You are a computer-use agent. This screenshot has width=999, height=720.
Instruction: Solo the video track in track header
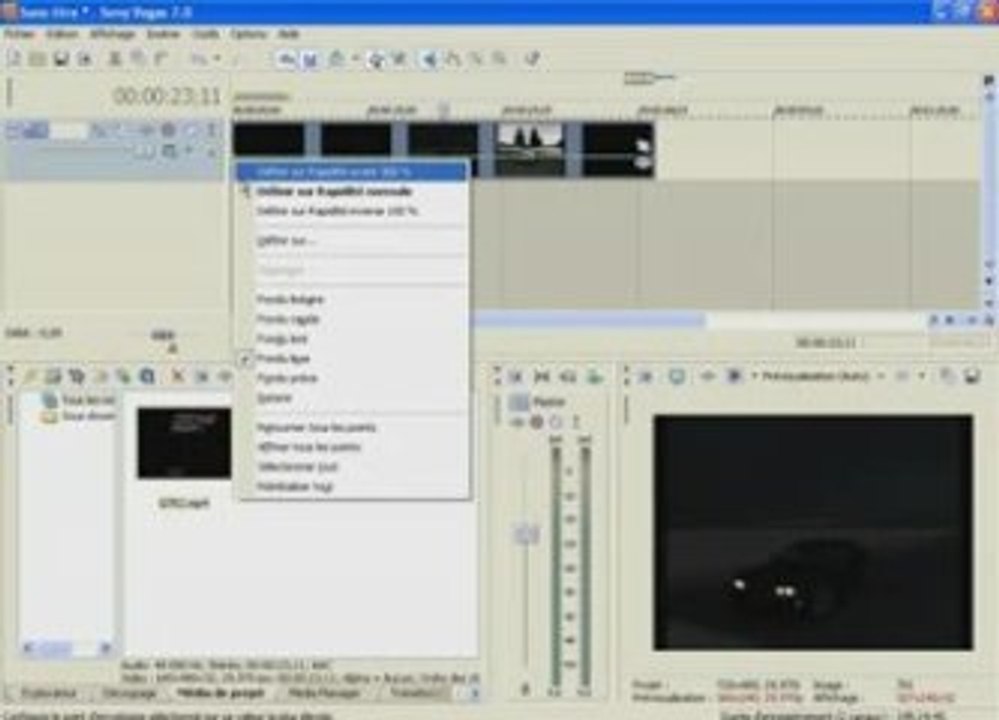click(x=212, y=130)
